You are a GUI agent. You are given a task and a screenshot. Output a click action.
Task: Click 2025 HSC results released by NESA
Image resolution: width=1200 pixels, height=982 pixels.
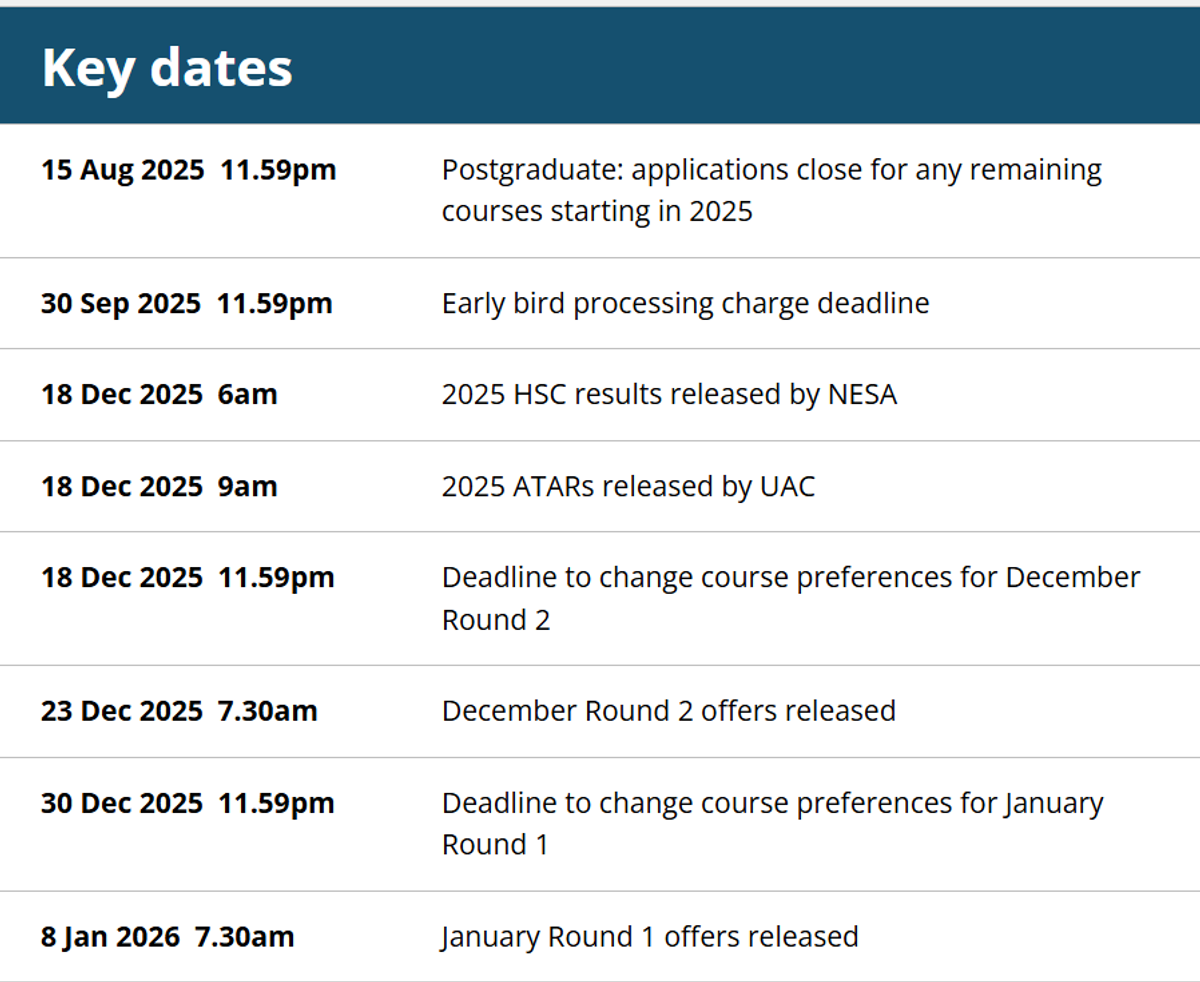pyautogui.click(x=669, y=394)
